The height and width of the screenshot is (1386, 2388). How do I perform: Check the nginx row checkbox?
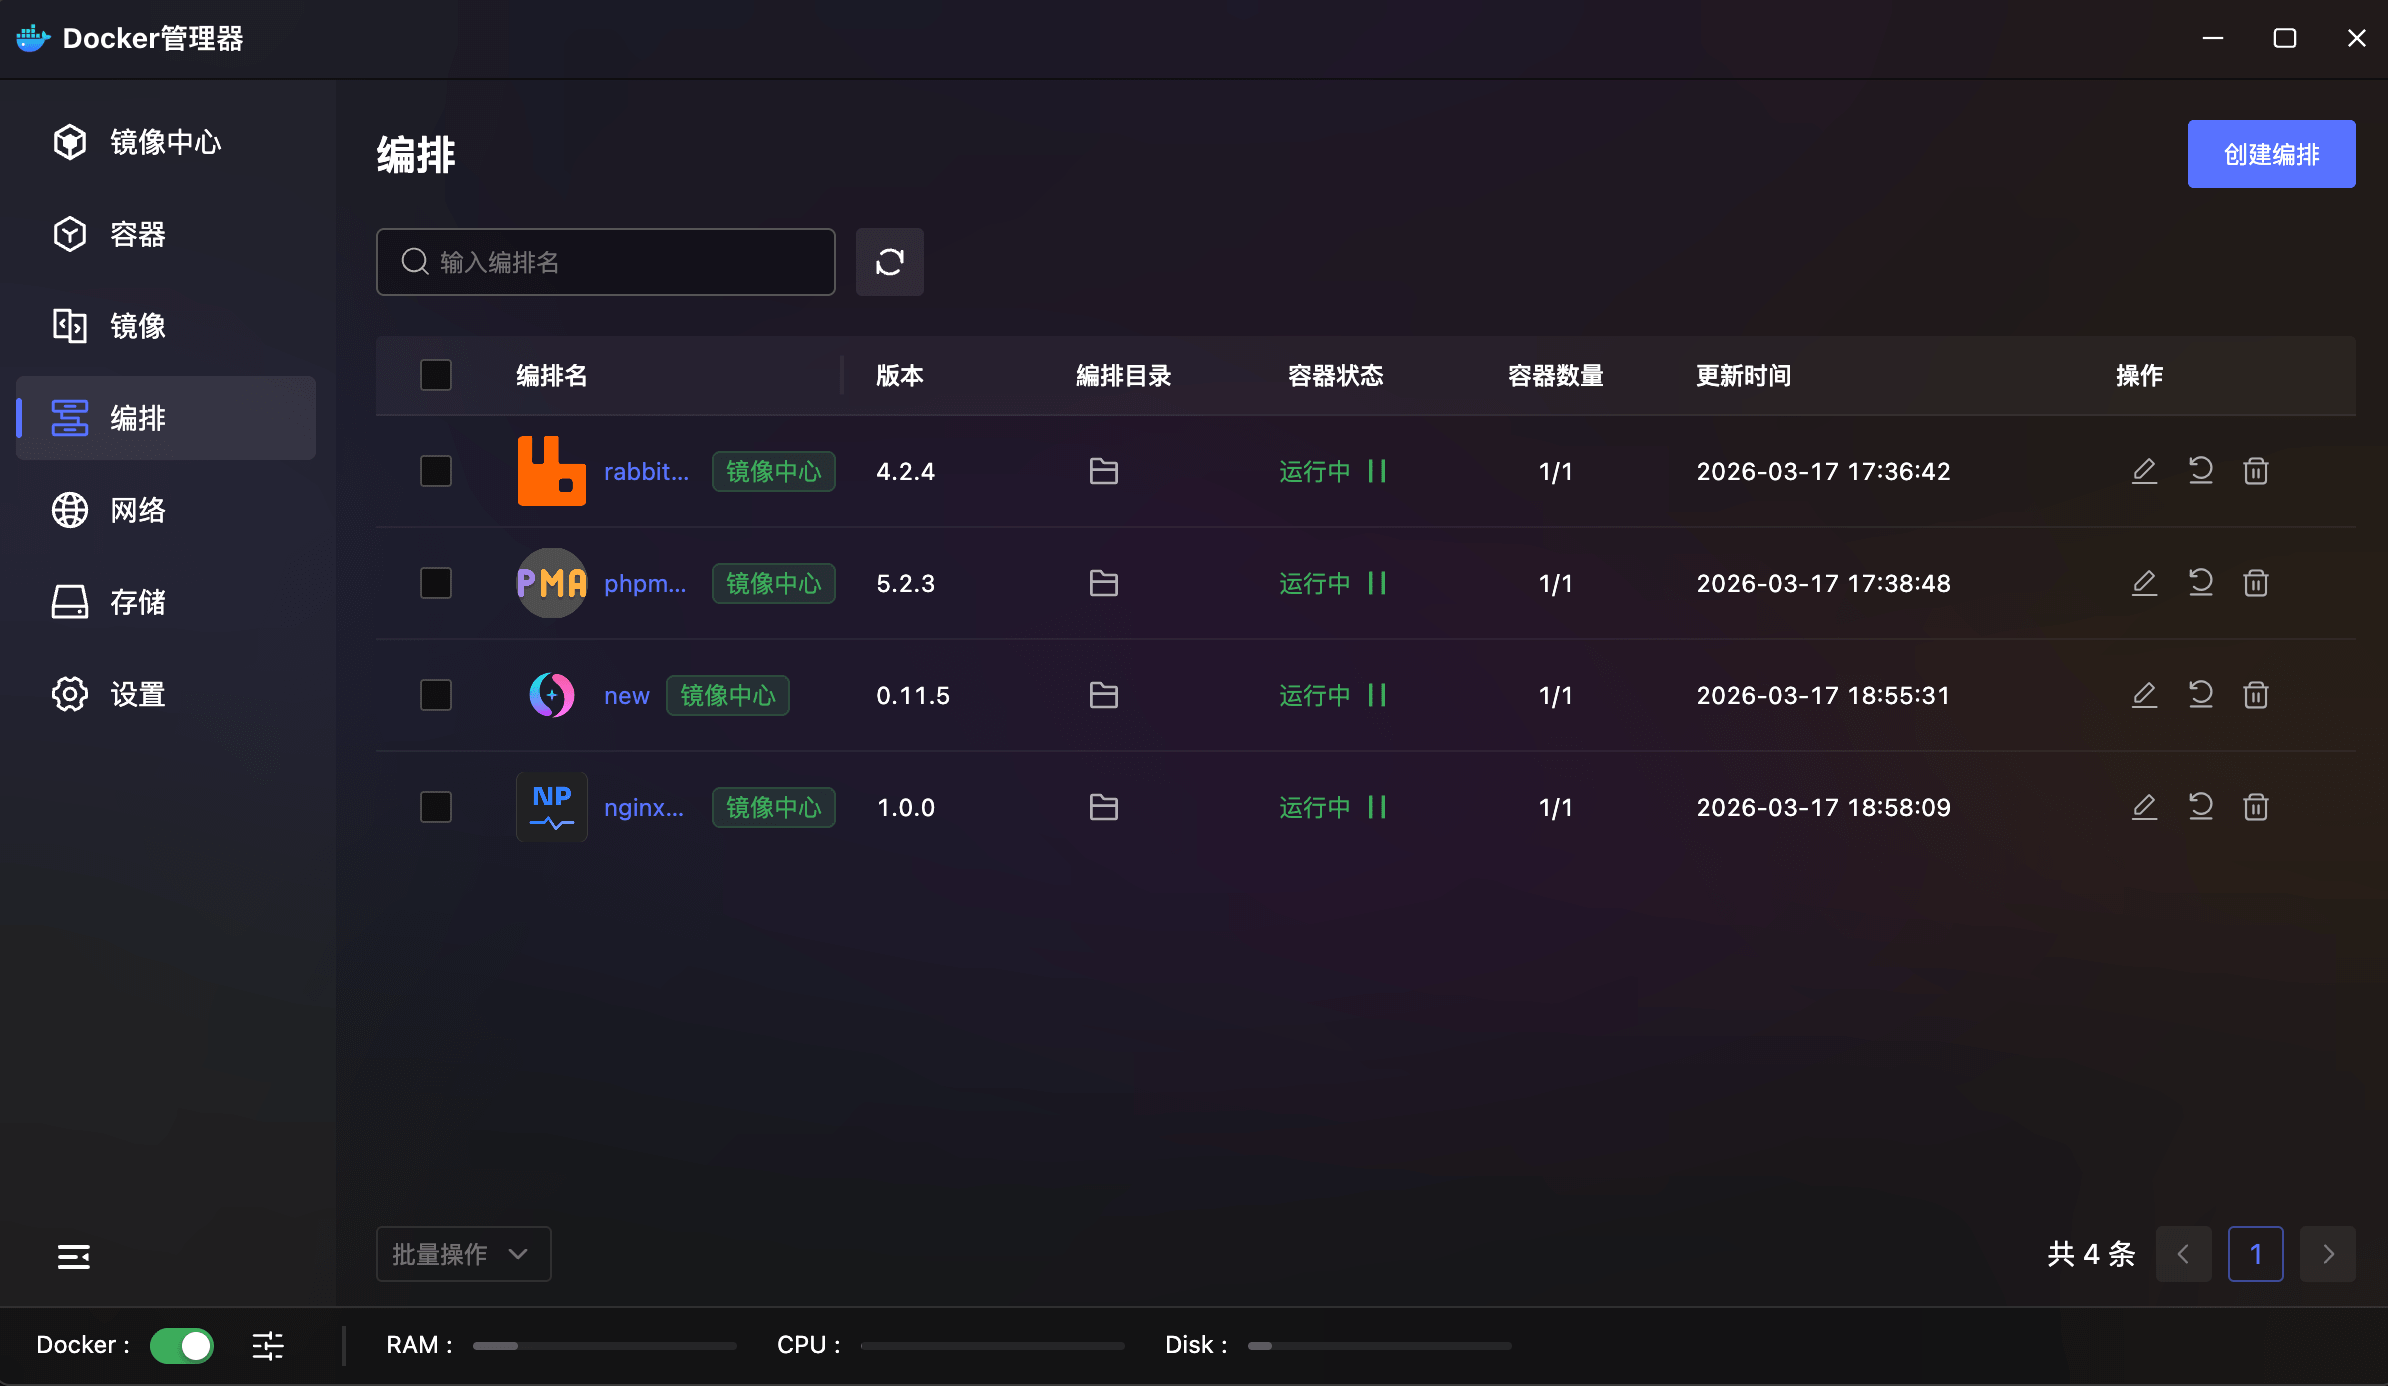(x=436, y=807)
